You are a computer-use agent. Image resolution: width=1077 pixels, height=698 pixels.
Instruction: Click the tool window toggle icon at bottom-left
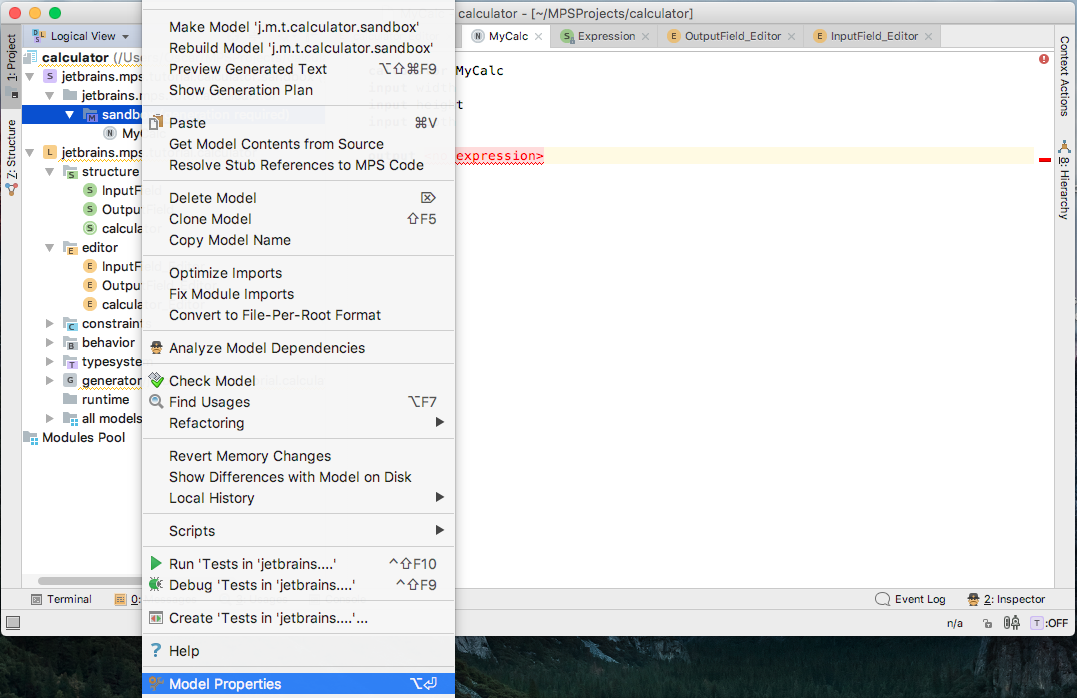[x=13, y=622]
